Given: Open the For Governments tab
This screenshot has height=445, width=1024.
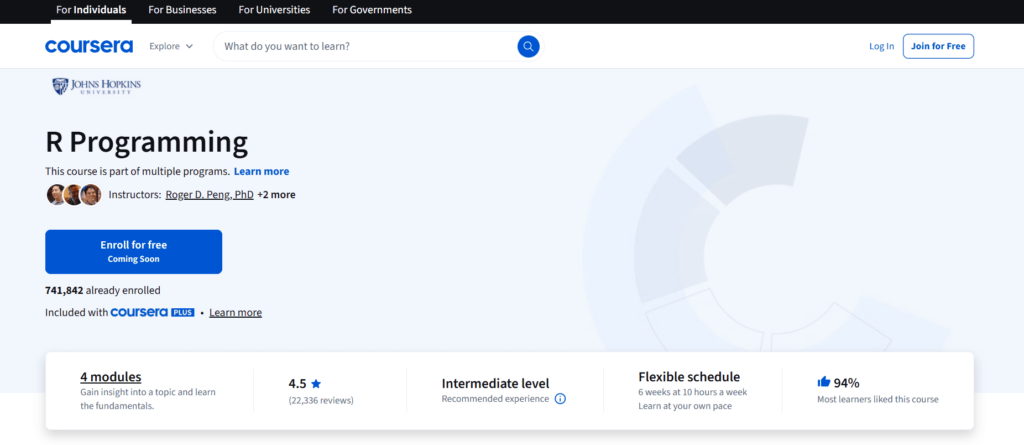Looking at the screenshot, I should click(372, 10).
